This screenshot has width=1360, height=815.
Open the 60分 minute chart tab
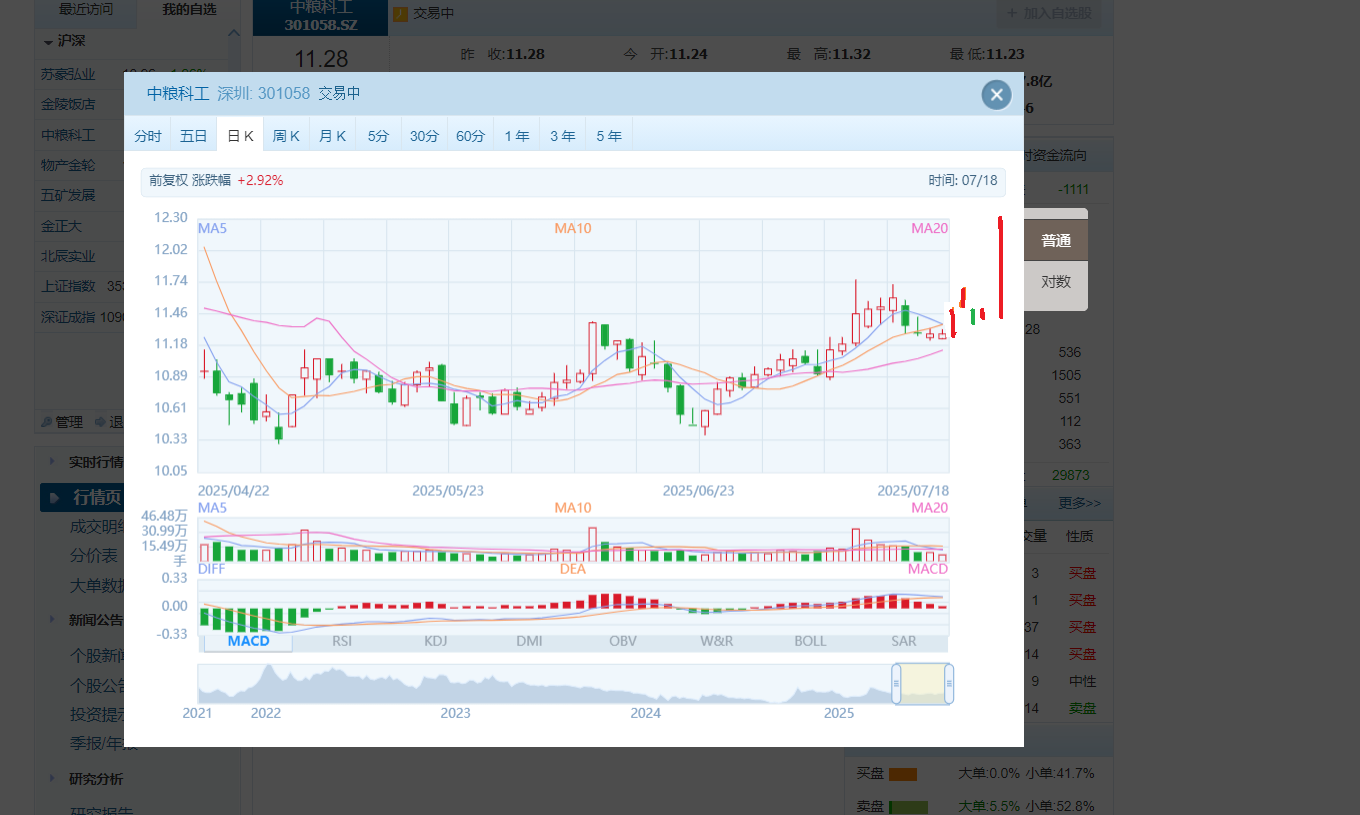click(x=471, y=135)
